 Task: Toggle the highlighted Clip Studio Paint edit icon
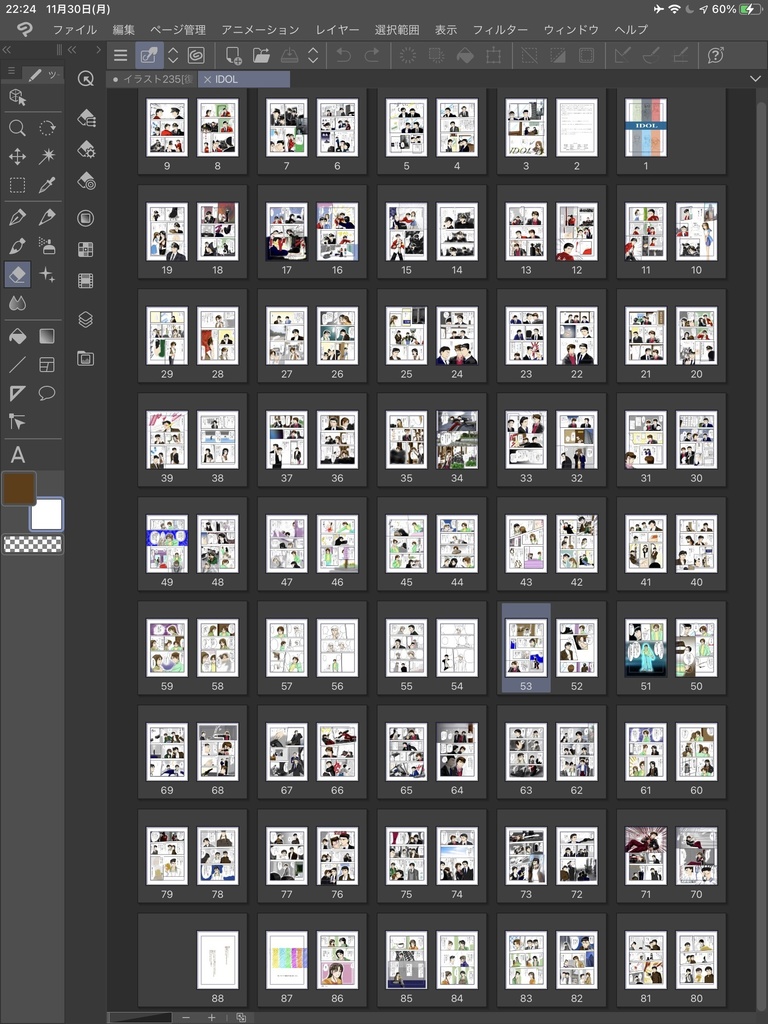pos(149,56)
